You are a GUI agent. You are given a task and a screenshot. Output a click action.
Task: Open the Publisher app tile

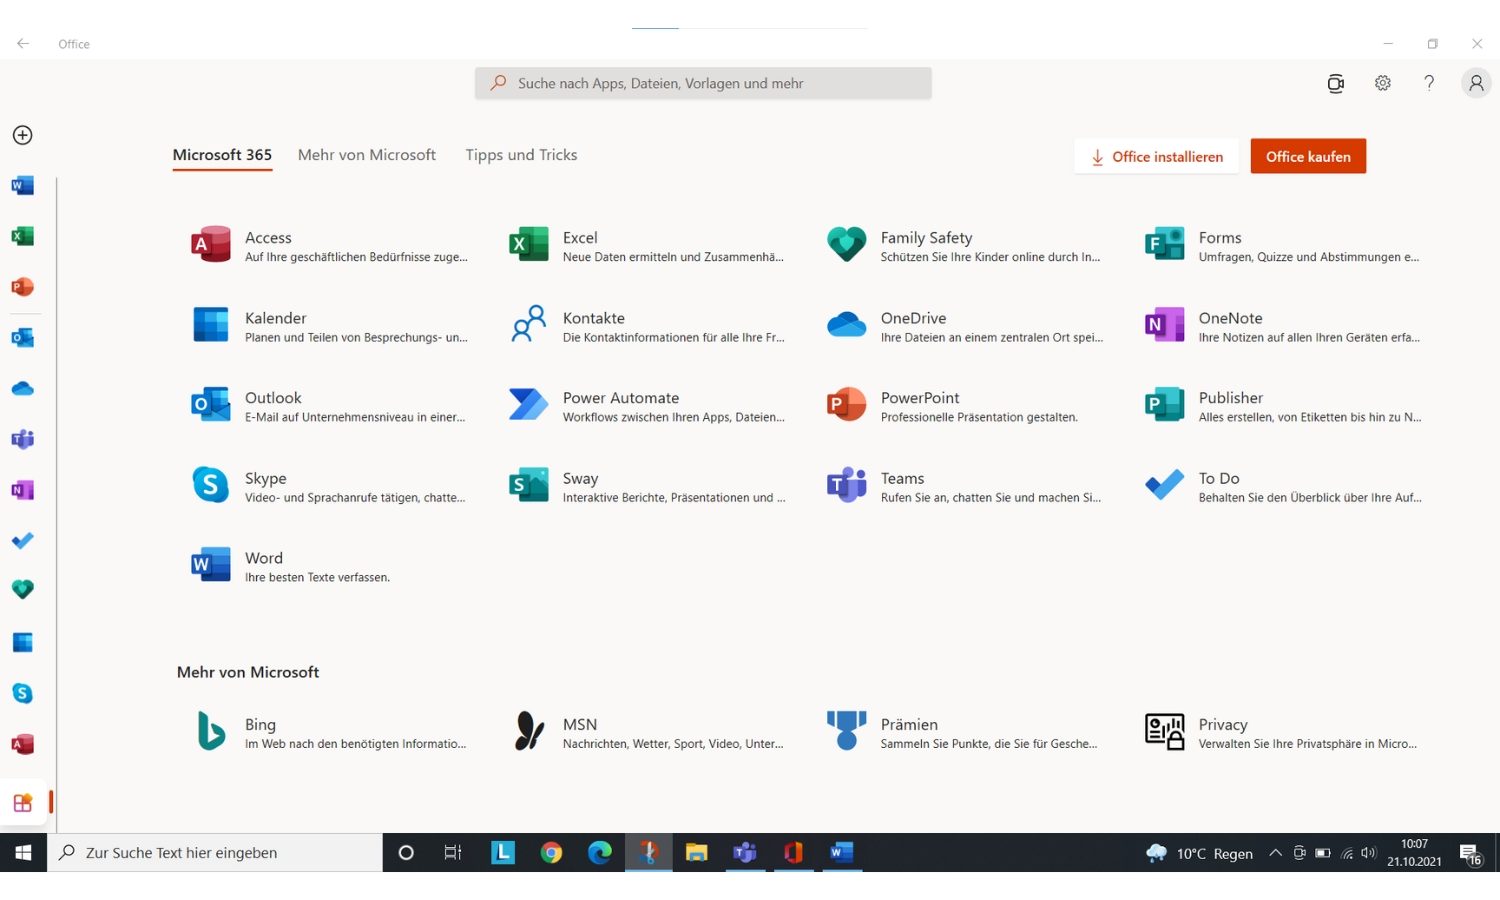1283,406
